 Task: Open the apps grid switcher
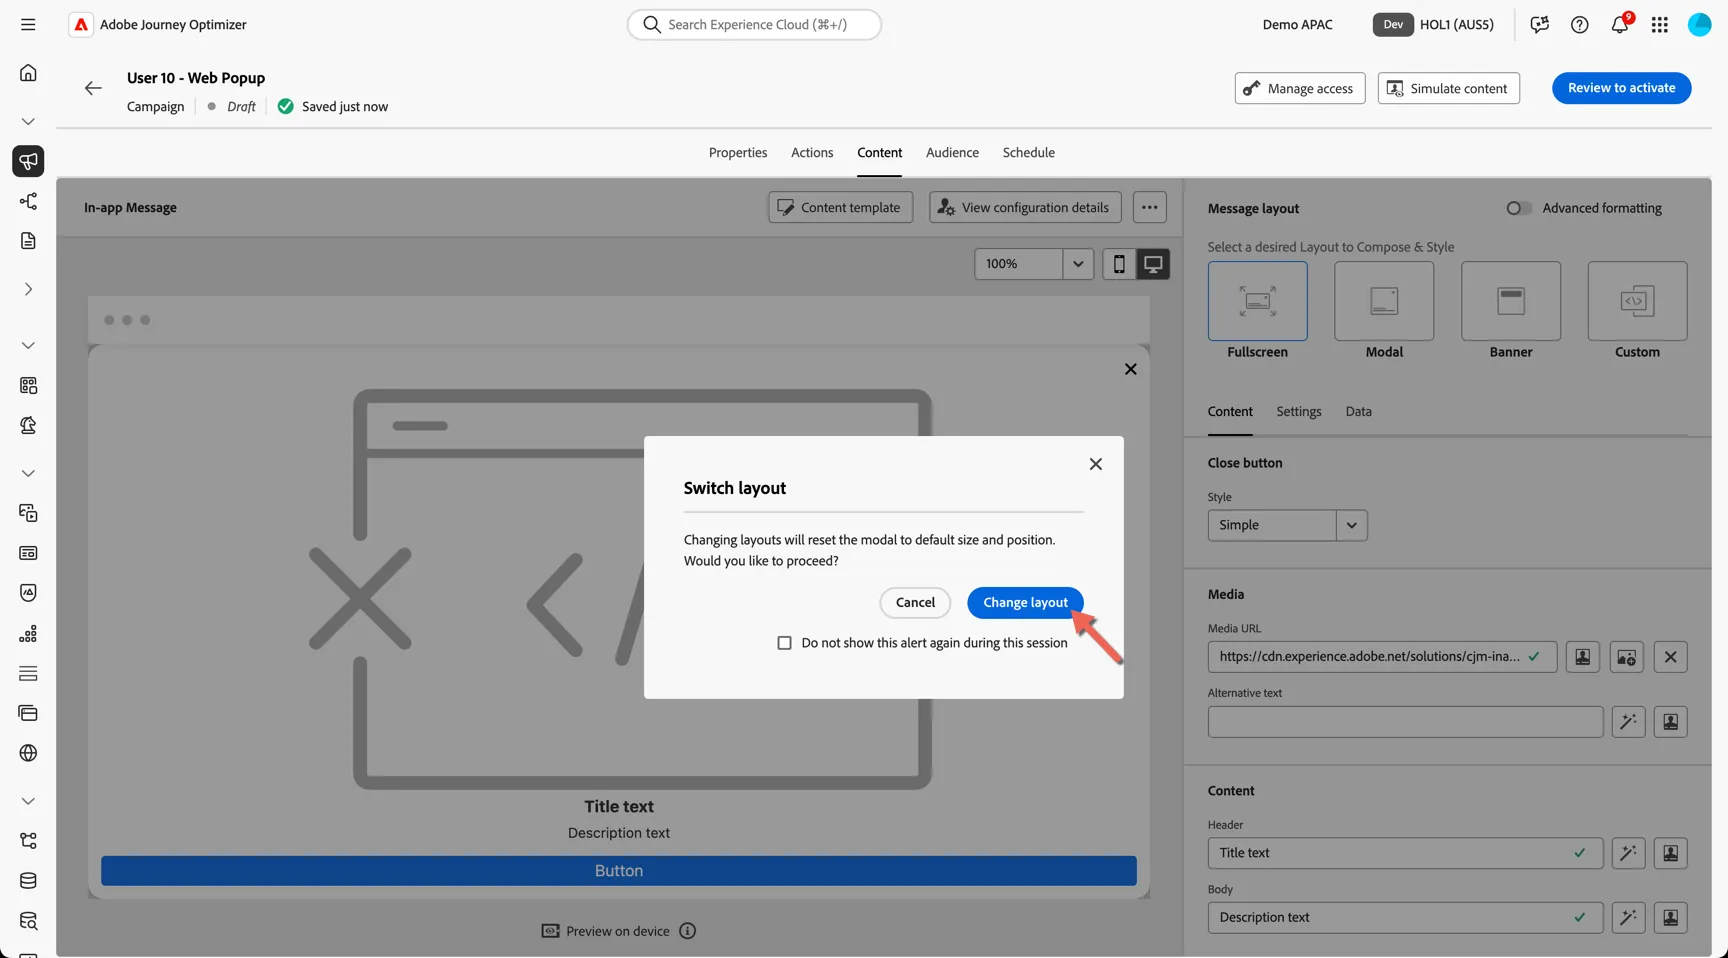pyautogui.click(x=1660, y=25)
